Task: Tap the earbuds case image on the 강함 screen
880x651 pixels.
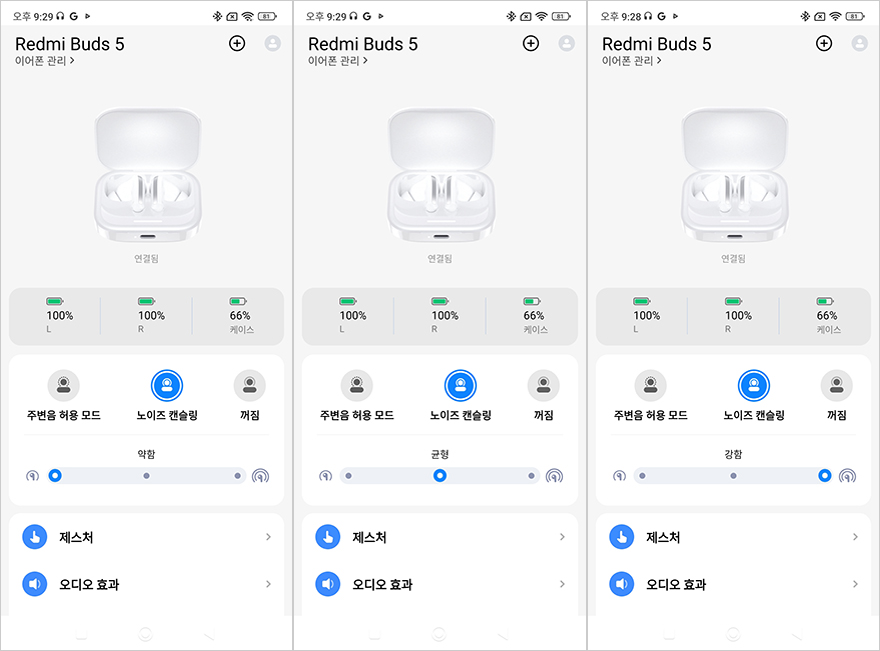Action: click(x=735, y=175)
